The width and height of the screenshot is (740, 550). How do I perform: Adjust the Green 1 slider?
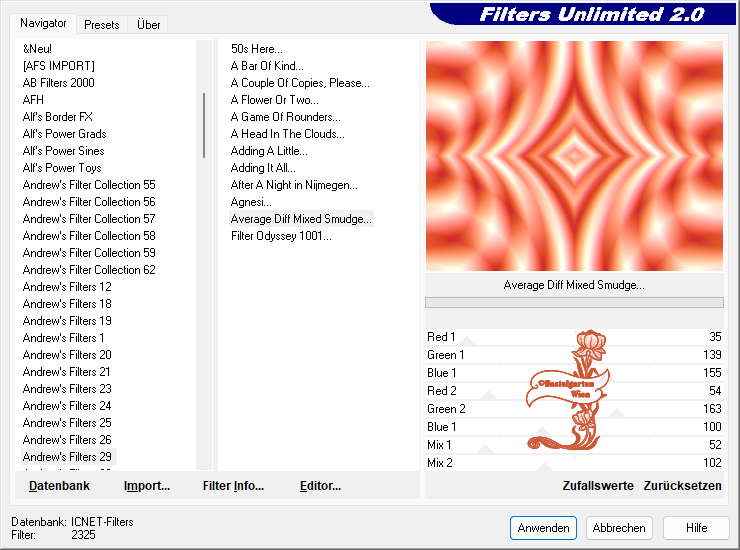tap(574, 355)
